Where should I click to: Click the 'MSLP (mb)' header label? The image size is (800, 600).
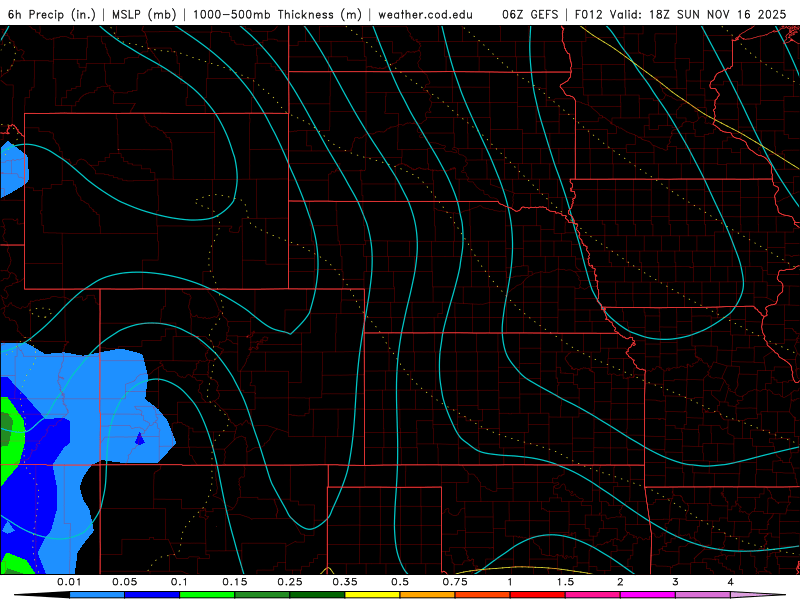click(x=144, y=14)
